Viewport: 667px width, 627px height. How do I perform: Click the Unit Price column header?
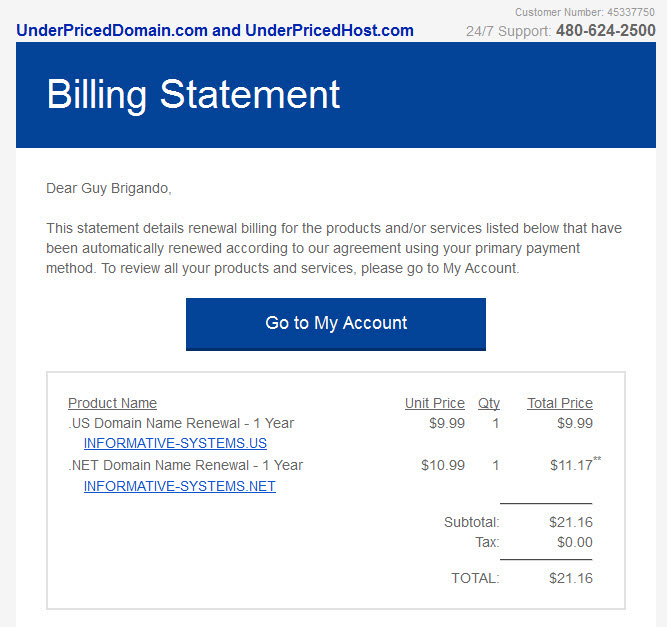pos(435,403)
